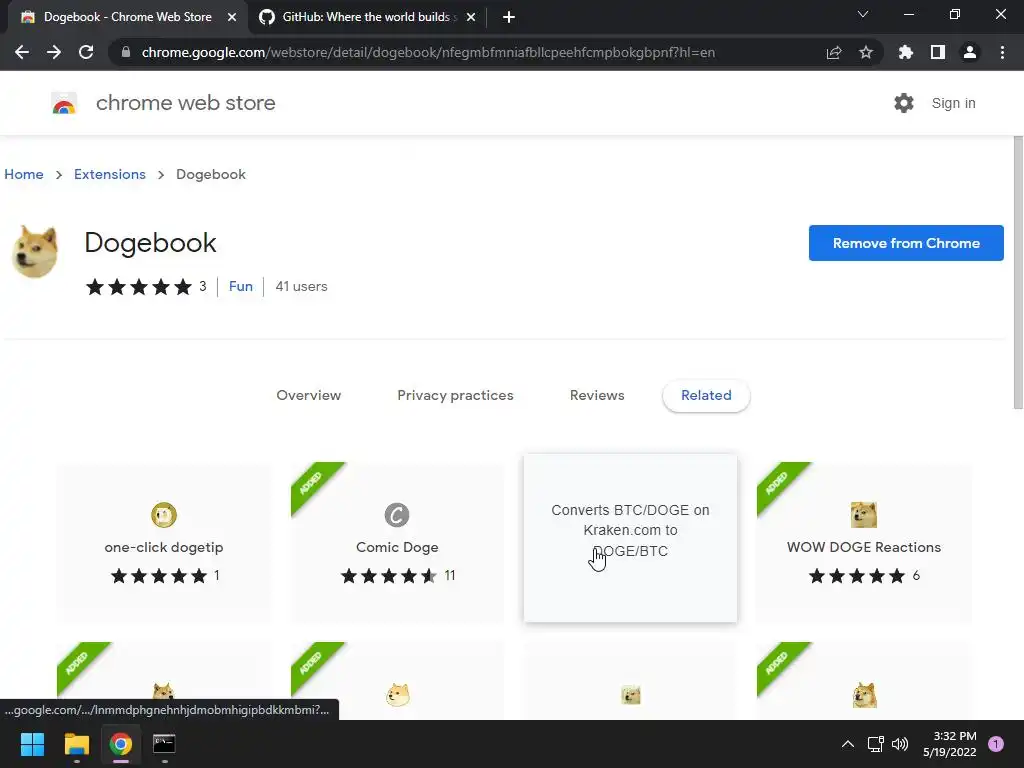This screenshot has width=1024, height=768.
Task: Click the Chrome Web Store rainbow logo
Action: [x=64, y=103]
